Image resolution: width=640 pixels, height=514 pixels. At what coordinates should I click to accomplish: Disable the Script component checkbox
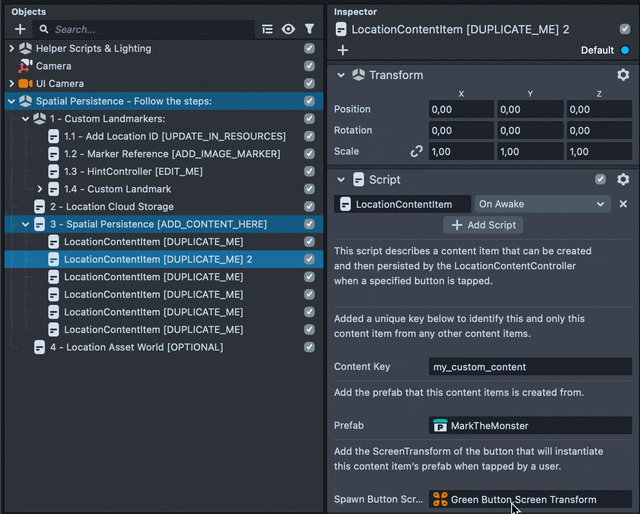(600, 180)
